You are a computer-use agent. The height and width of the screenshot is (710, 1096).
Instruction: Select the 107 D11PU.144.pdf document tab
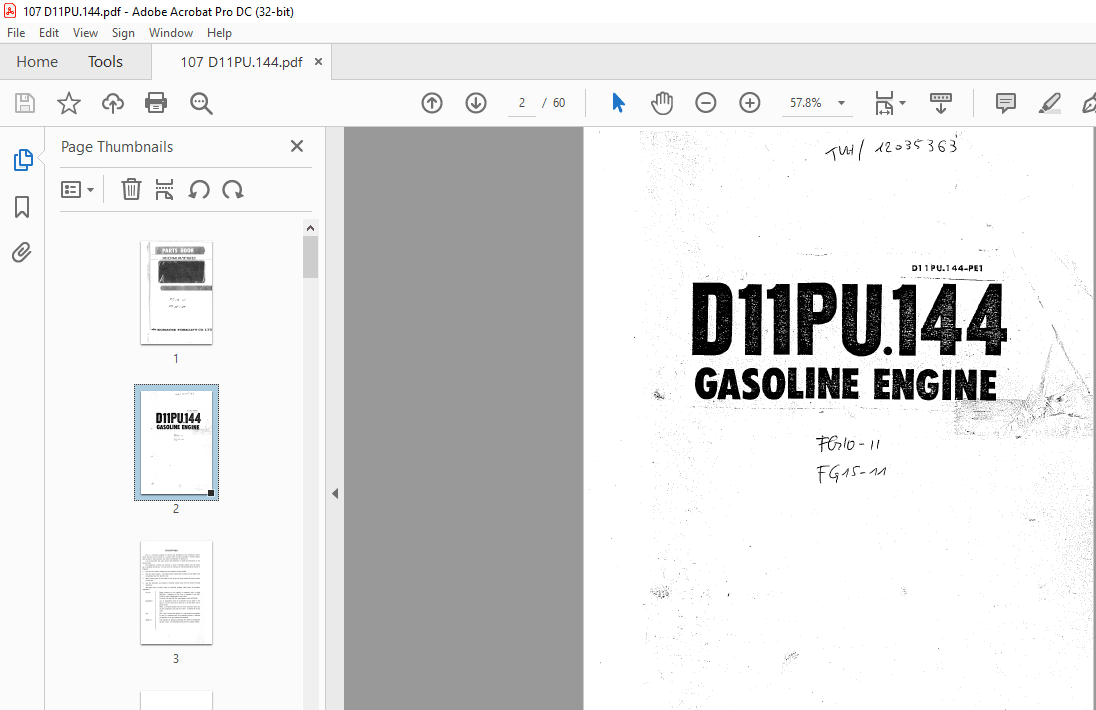[x=241, y=62]
